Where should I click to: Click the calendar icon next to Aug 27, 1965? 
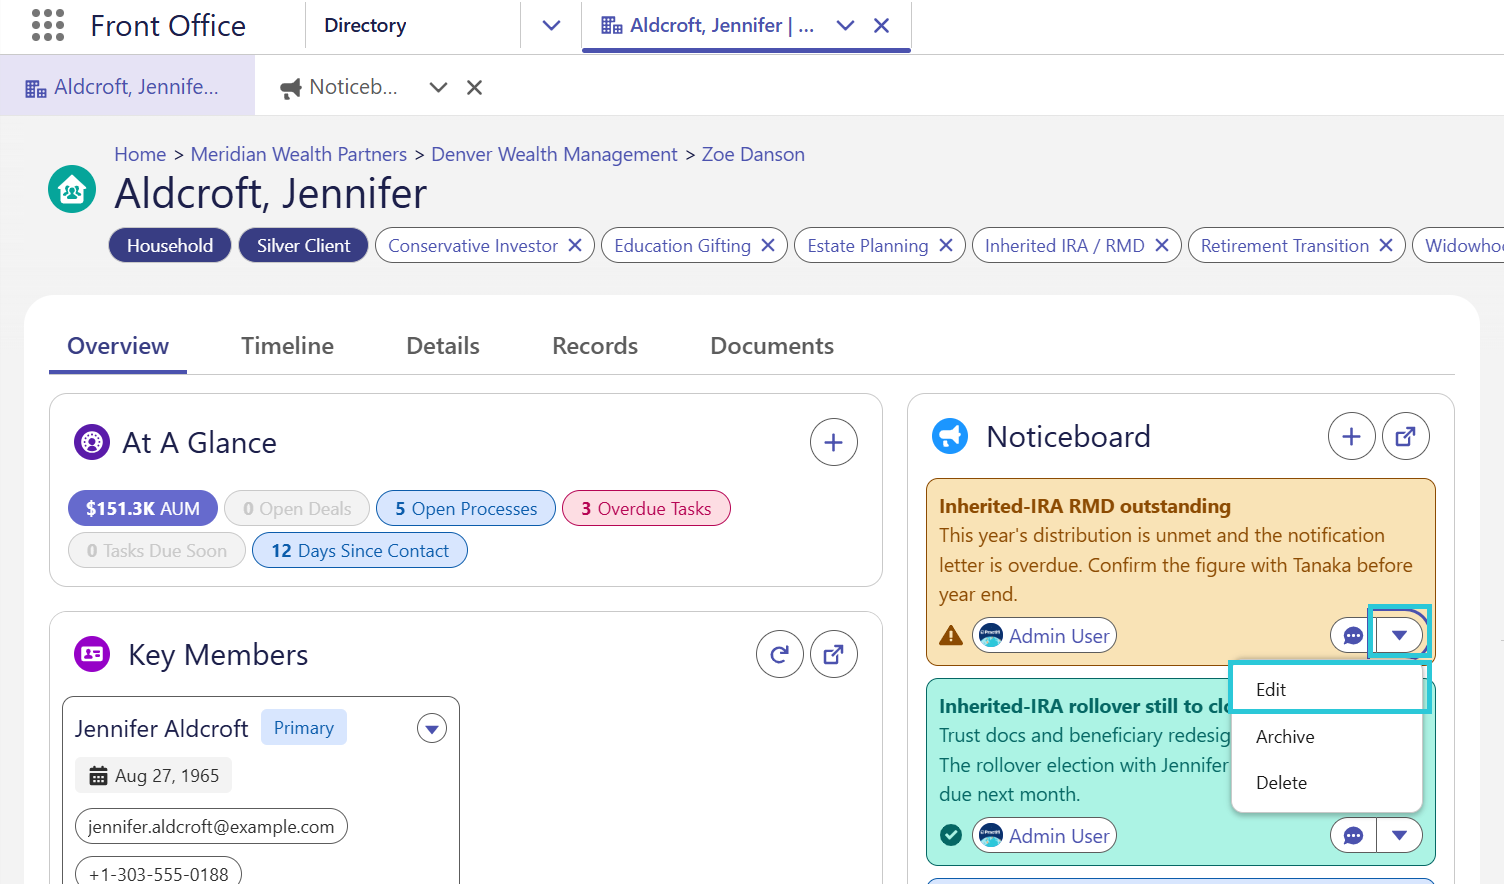98,776
